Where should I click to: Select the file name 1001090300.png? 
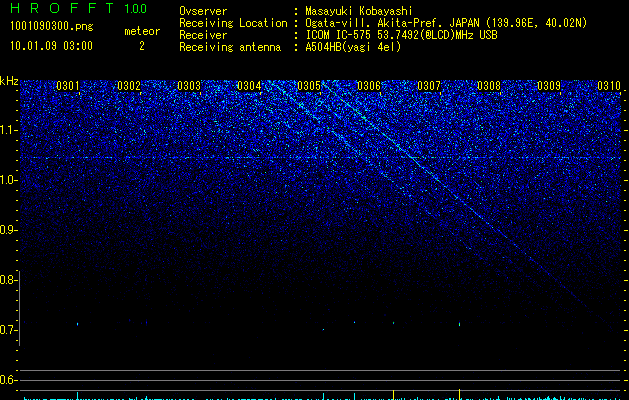52,27
